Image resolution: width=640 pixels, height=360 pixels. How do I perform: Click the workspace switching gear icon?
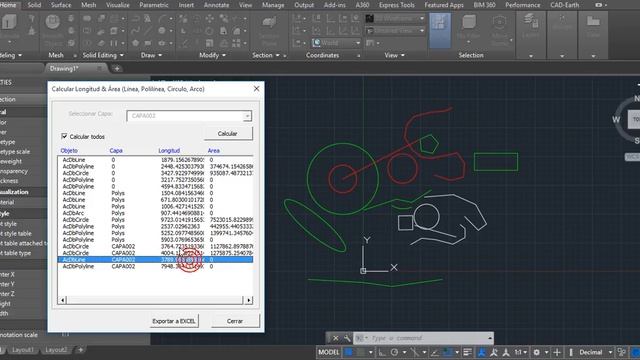536,352
